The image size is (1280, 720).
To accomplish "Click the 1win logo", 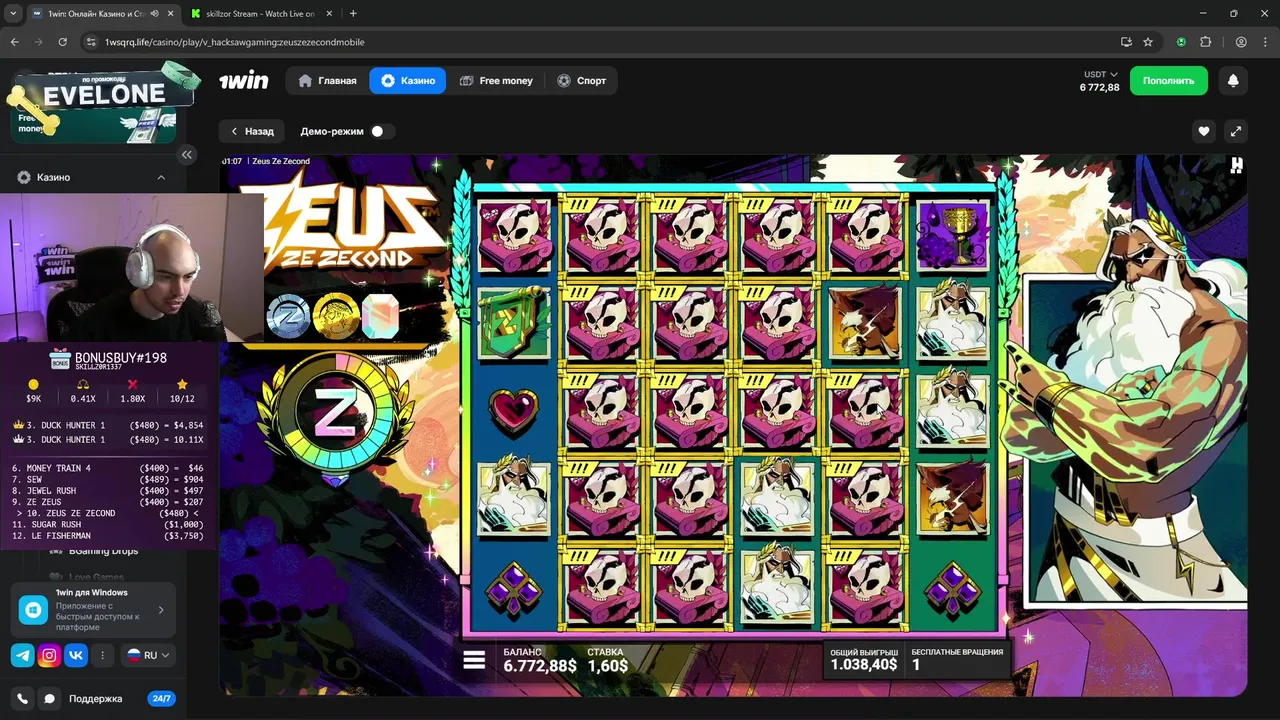I will [244, 81].
